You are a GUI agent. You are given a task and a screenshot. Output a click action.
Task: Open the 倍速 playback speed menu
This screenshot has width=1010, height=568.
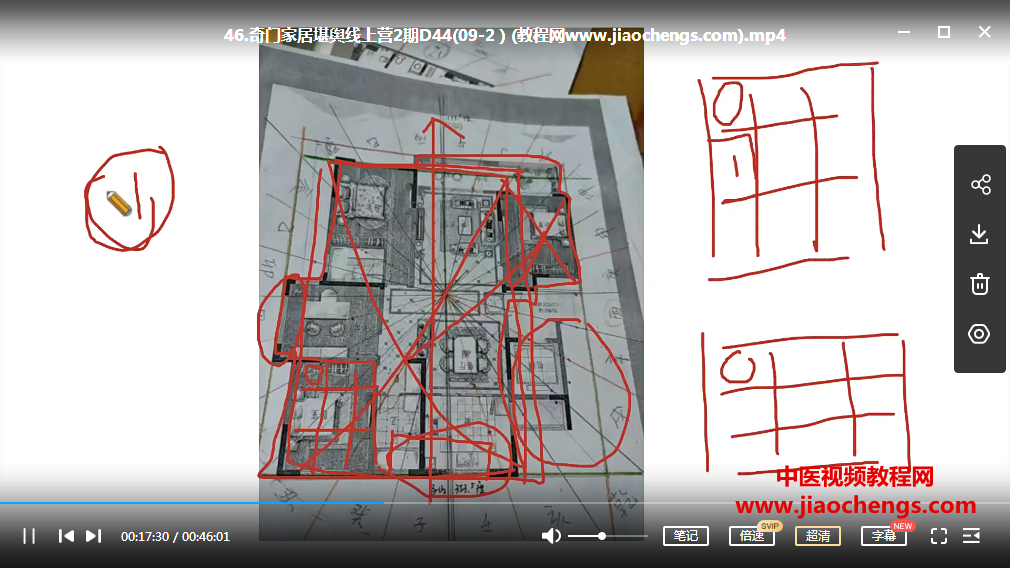(752, 536)
